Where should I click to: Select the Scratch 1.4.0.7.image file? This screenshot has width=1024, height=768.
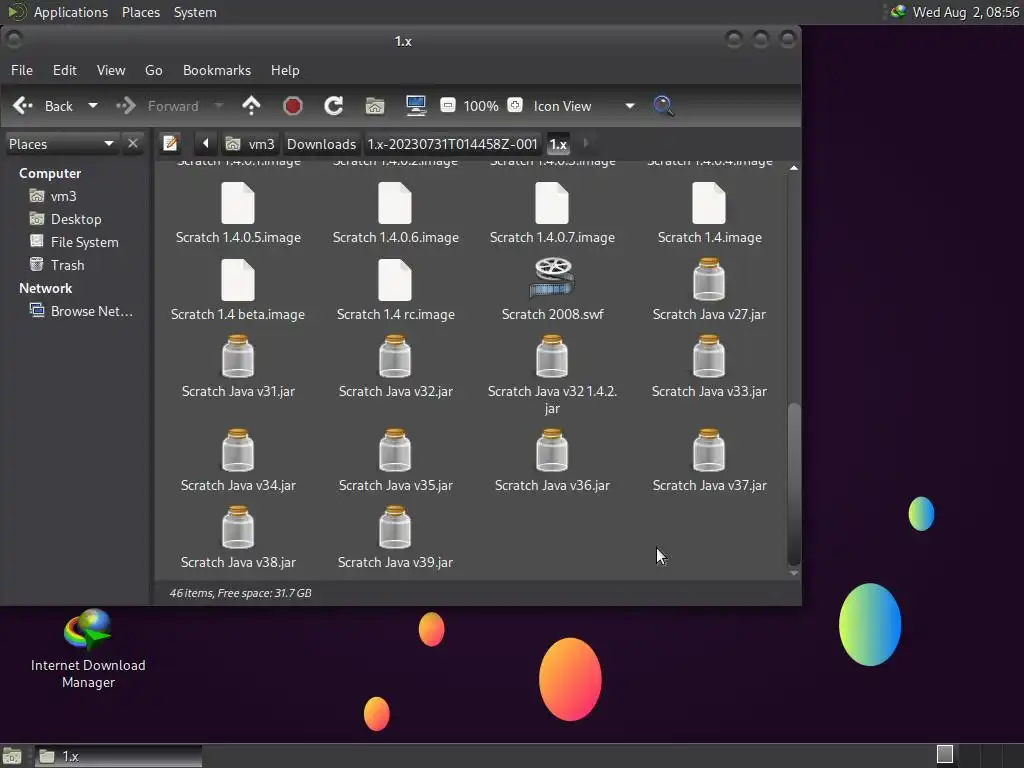pos(552,214)
